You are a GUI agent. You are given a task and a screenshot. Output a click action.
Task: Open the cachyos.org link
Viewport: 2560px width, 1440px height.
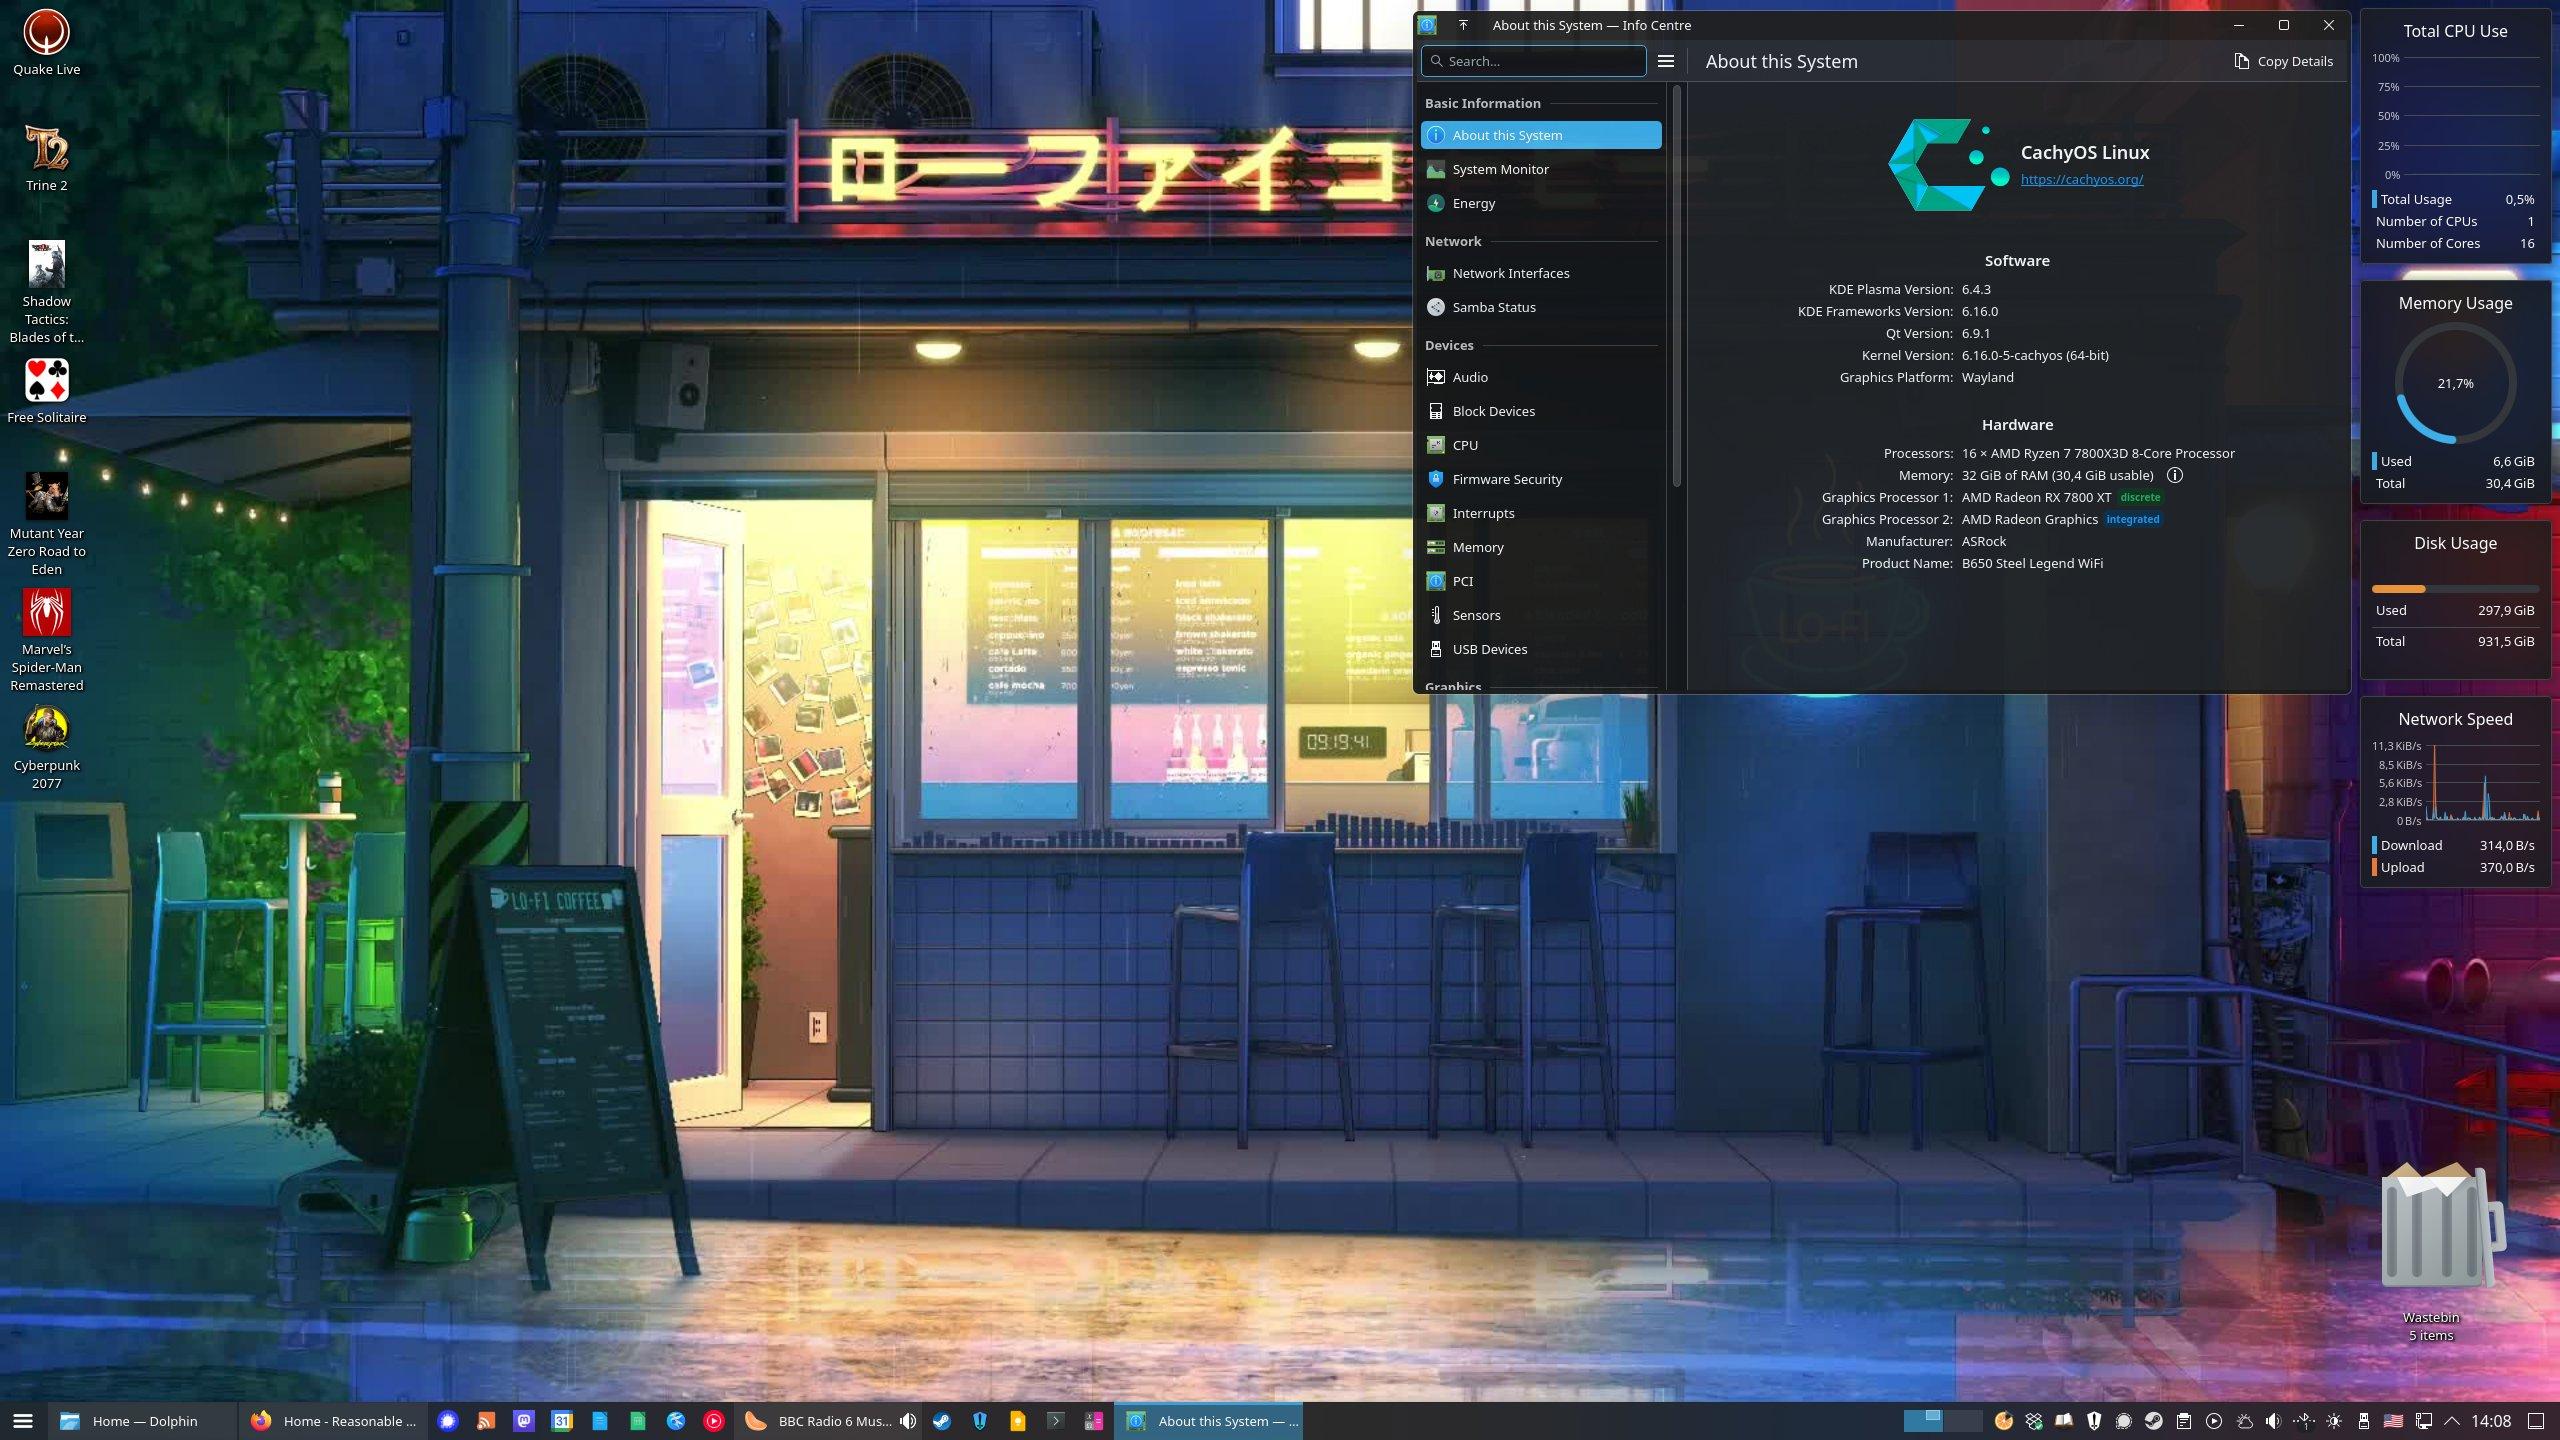[x=2081, y=179]
